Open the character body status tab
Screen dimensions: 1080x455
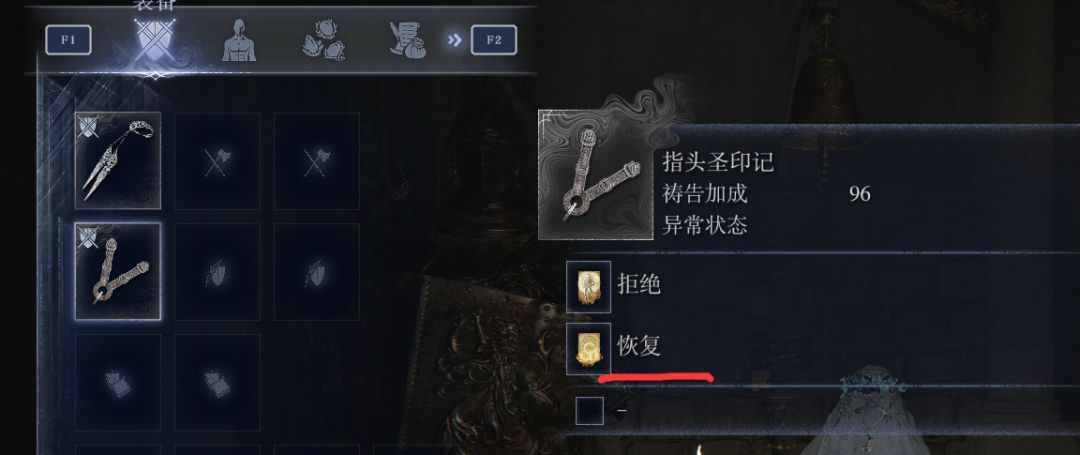pos(239,41)
